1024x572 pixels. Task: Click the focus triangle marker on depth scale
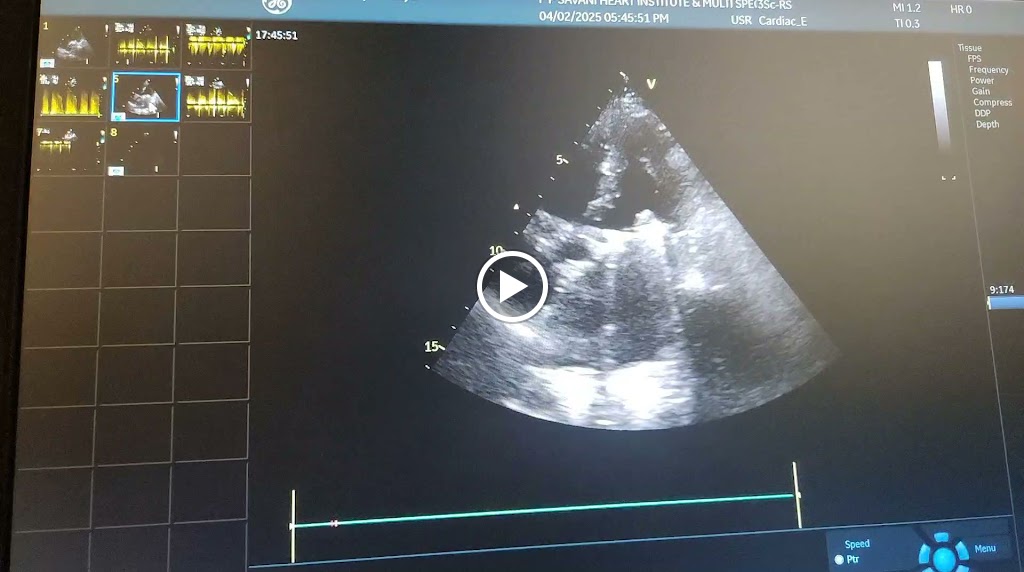(516, 207)
